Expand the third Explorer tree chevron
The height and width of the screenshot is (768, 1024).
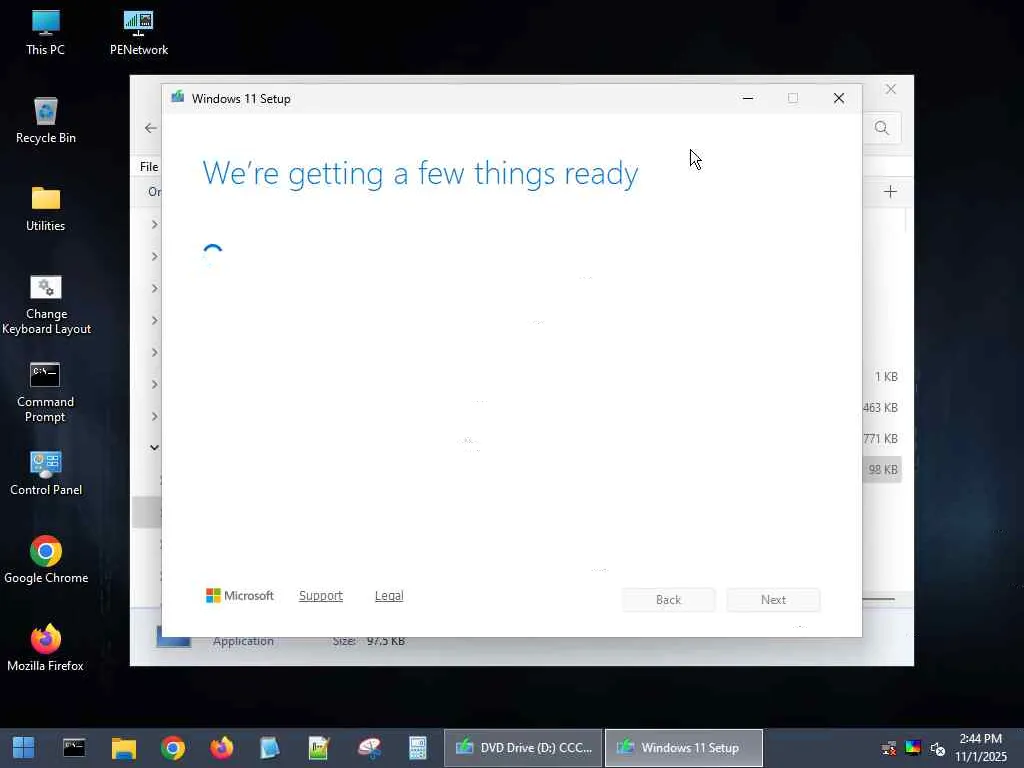(x=154, y=288)
